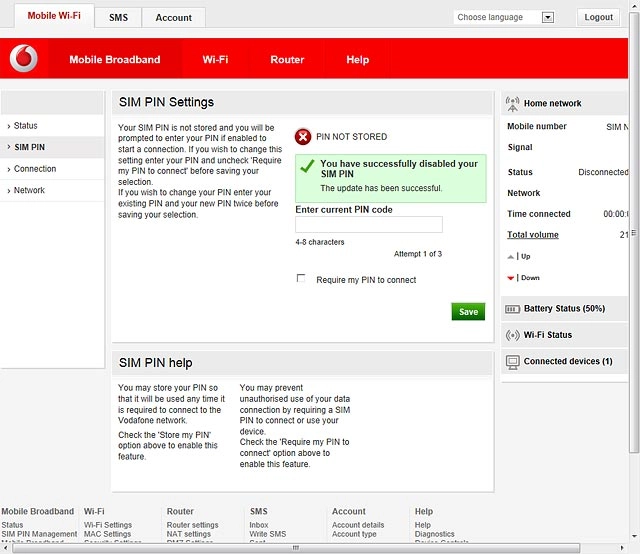Open the Battery Status battery icon
Viewport: 640px width, 554px height.
click(512, 309)
